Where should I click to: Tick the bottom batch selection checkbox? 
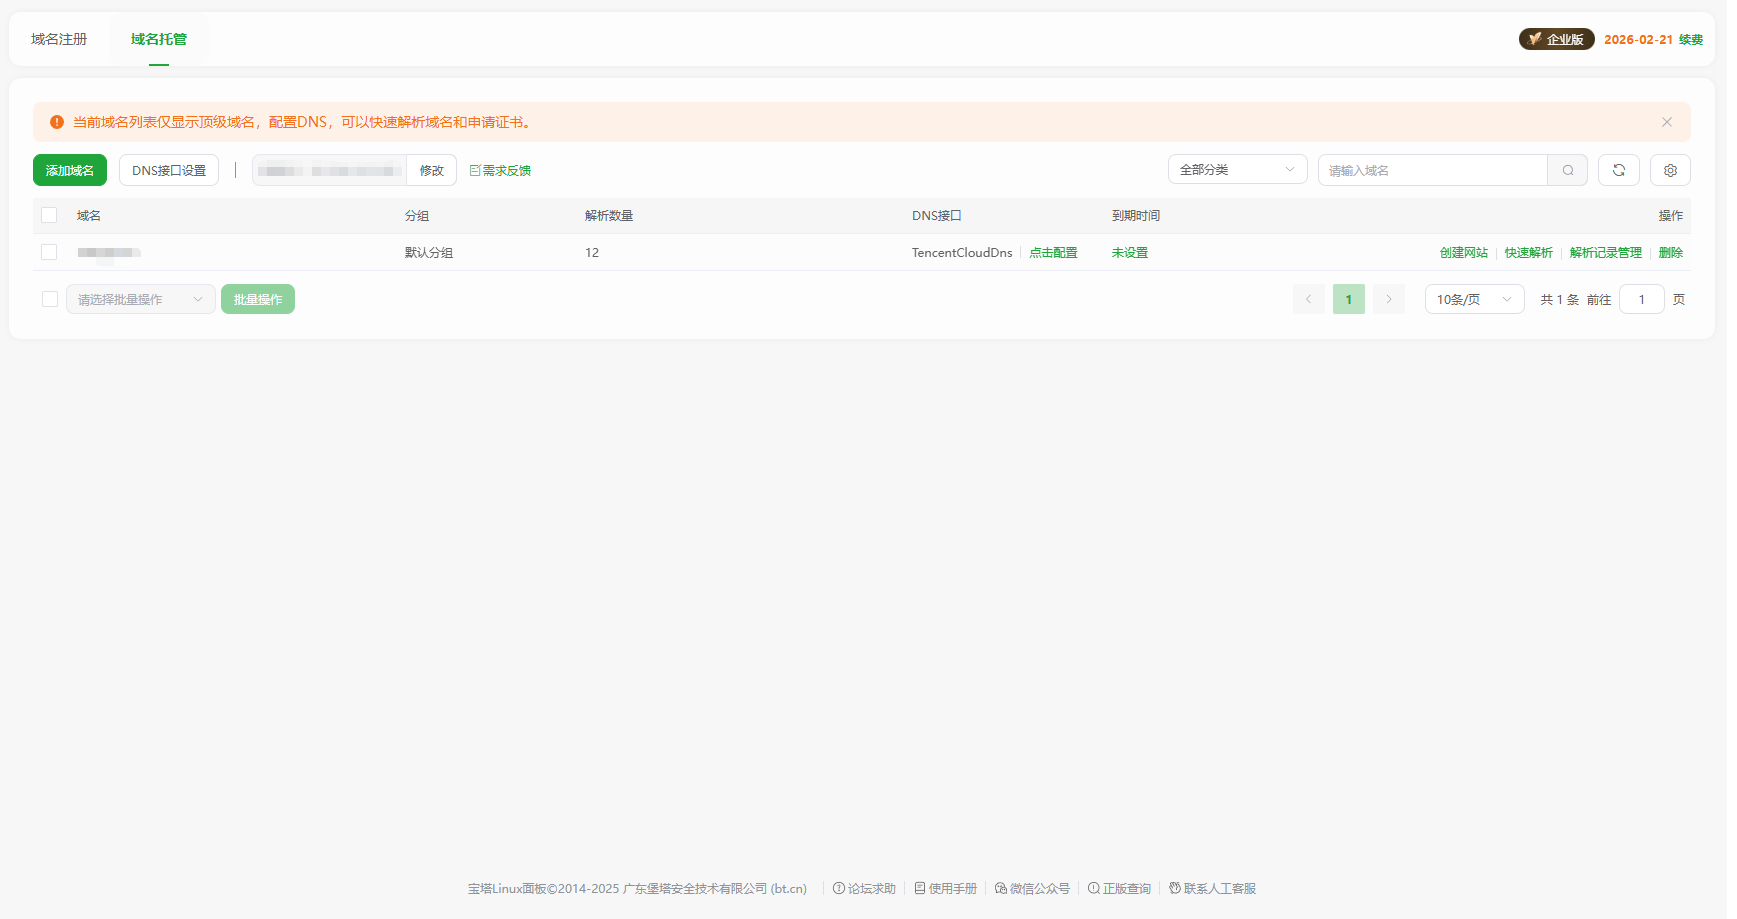point(49,299)
